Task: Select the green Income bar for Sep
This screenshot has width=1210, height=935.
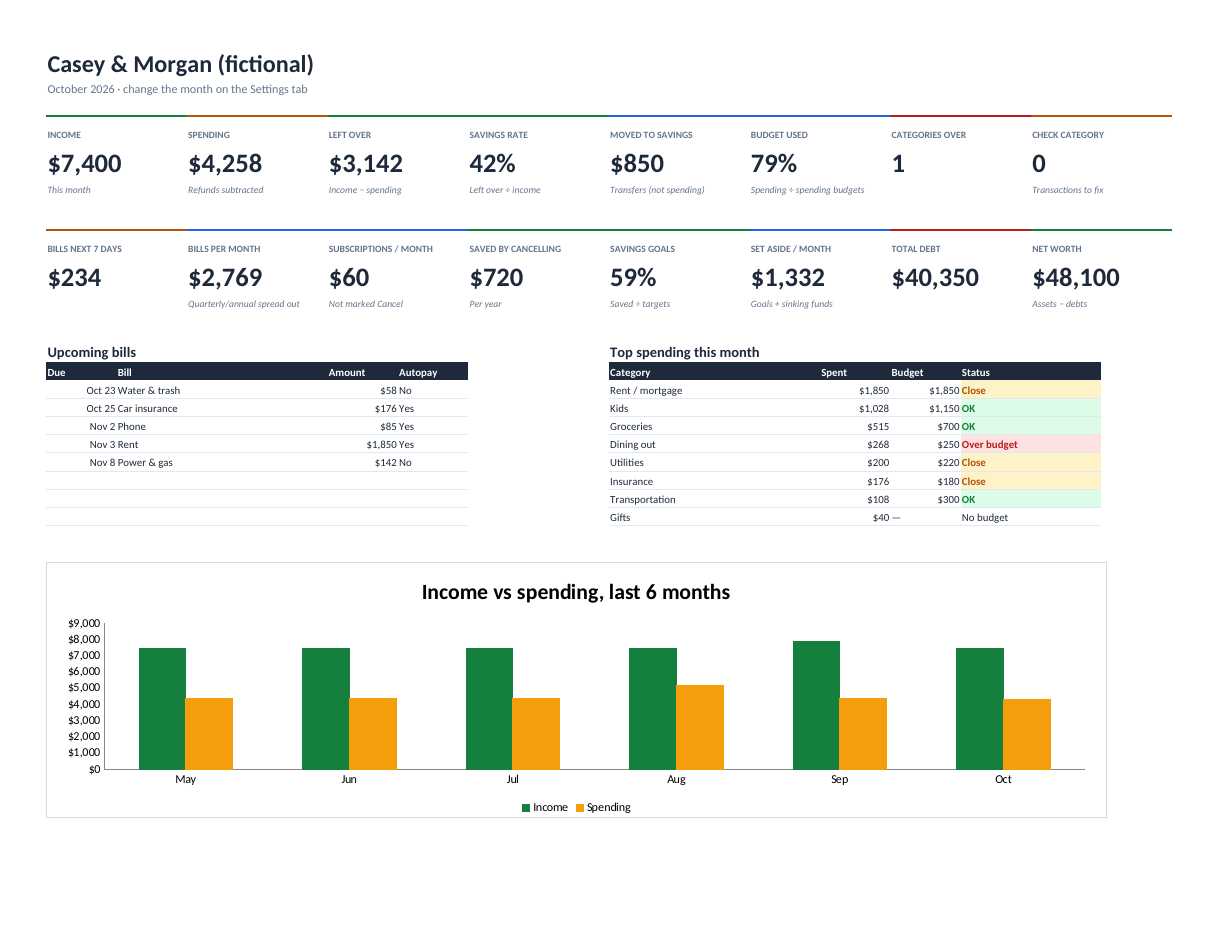Action: pyautogui.click(x=816, y=705)
